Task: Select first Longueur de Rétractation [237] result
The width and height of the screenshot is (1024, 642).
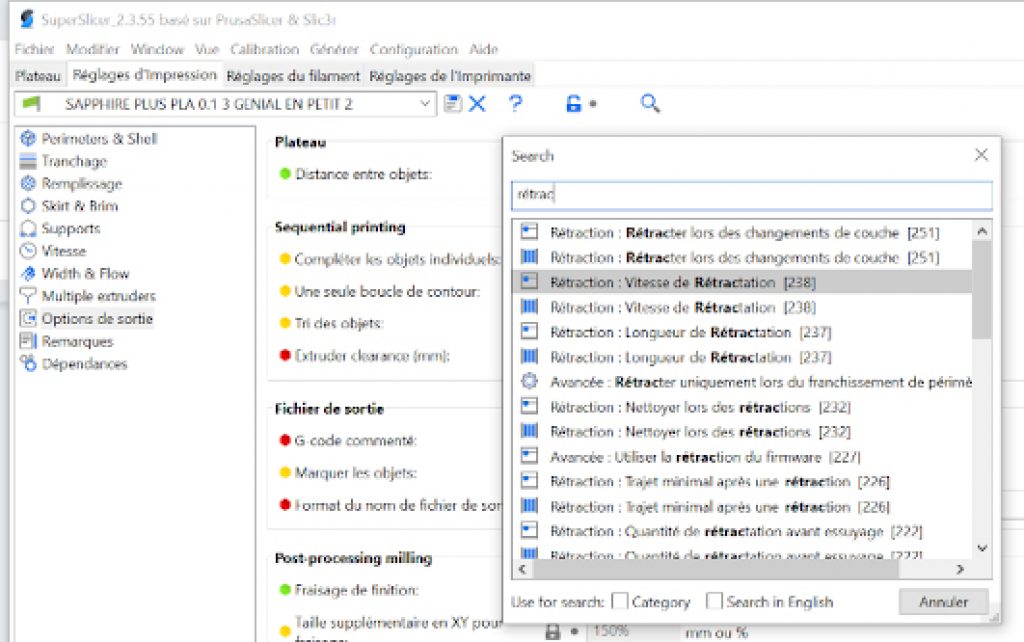Action: (743, 332)
